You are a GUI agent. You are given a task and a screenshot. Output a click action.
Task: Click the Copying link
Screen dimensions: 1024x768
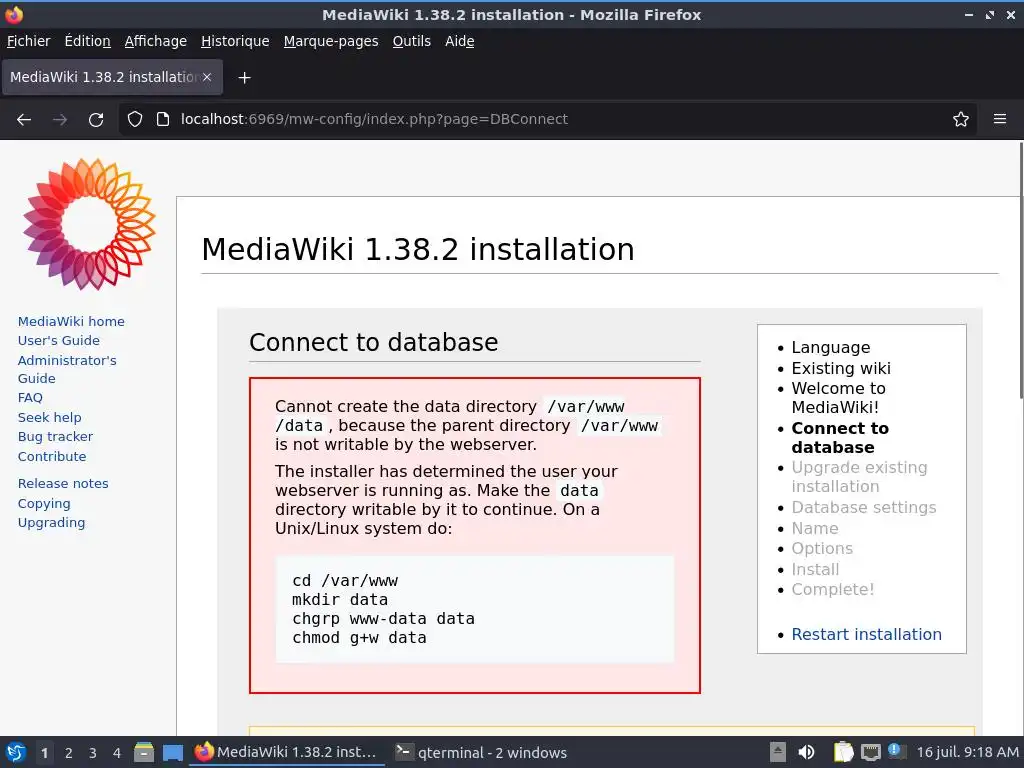pyautogui.click(x=44, y=504)
